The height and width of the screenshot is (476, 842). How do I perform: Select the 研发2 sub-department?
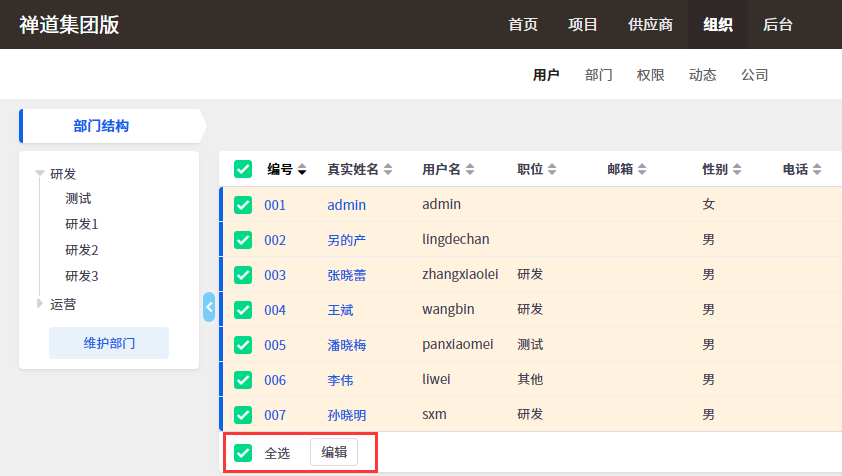tap(82, 250)
